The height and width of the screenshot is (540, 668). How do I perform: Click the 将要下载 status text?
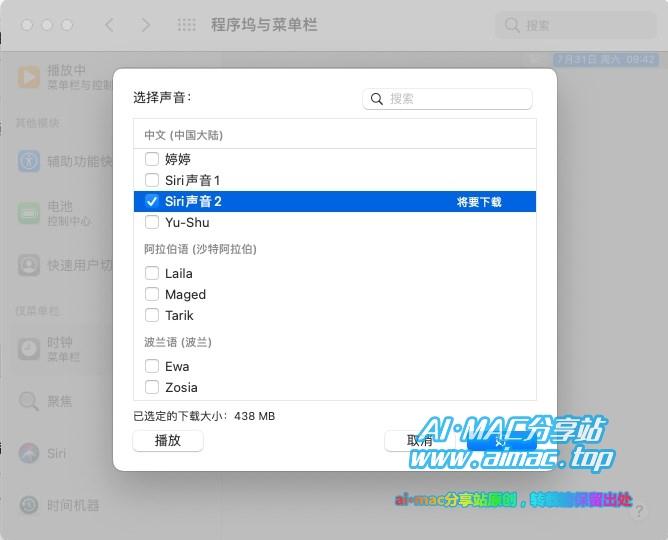click(x=479, y=202)
